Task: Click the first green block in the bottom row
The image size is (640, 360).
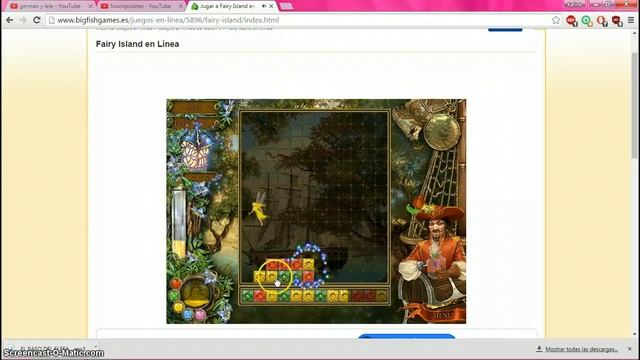Action: 247,296
